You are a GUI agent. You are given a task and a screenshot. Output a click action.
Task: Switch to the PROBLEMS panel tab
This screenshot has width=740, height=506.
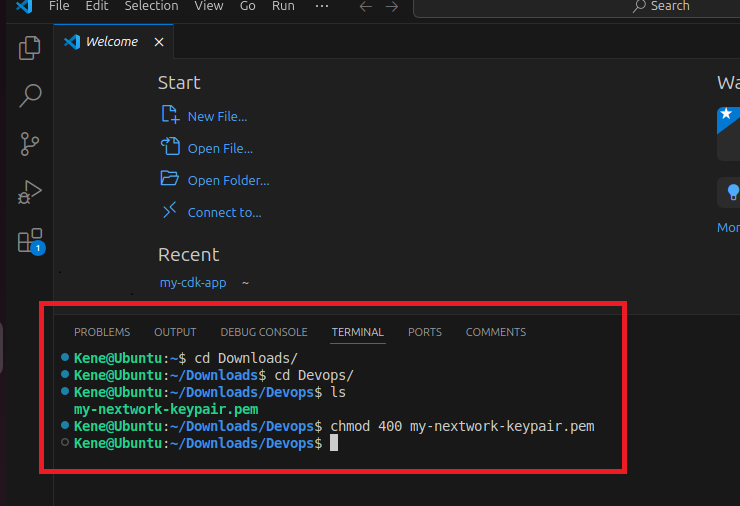pyautogui.click(x=102, y=332)
